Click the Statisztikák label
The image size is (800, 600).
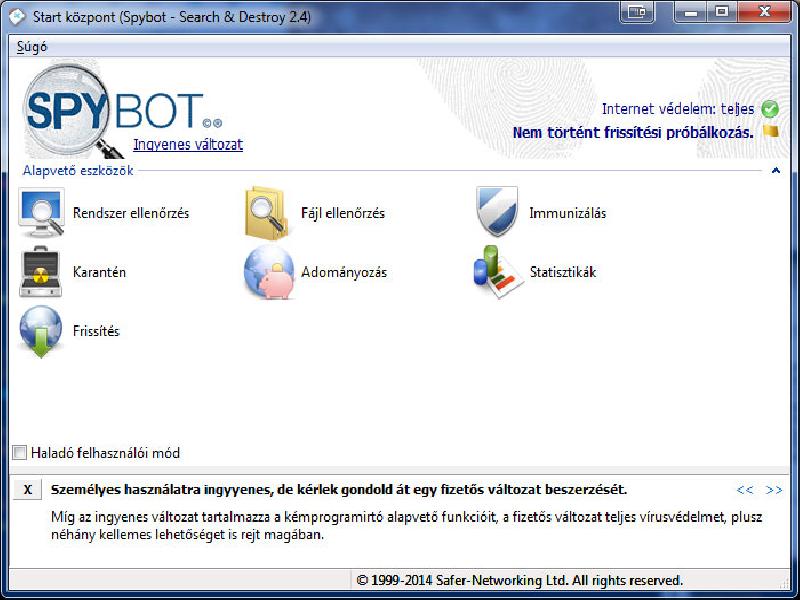[x=563, y=272]
